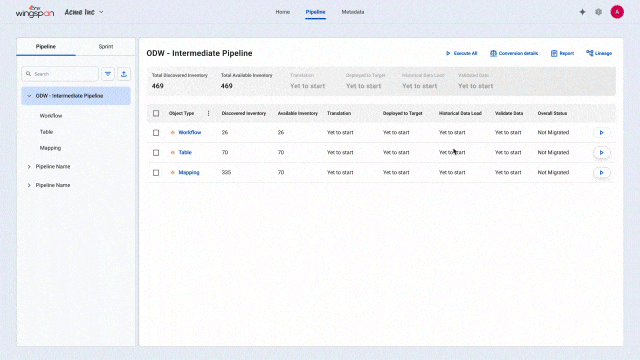Run the Table row play button
Image resolution: width=640 pixels, height=360 pixels.
pyautogui.click(x=602, y=153)
